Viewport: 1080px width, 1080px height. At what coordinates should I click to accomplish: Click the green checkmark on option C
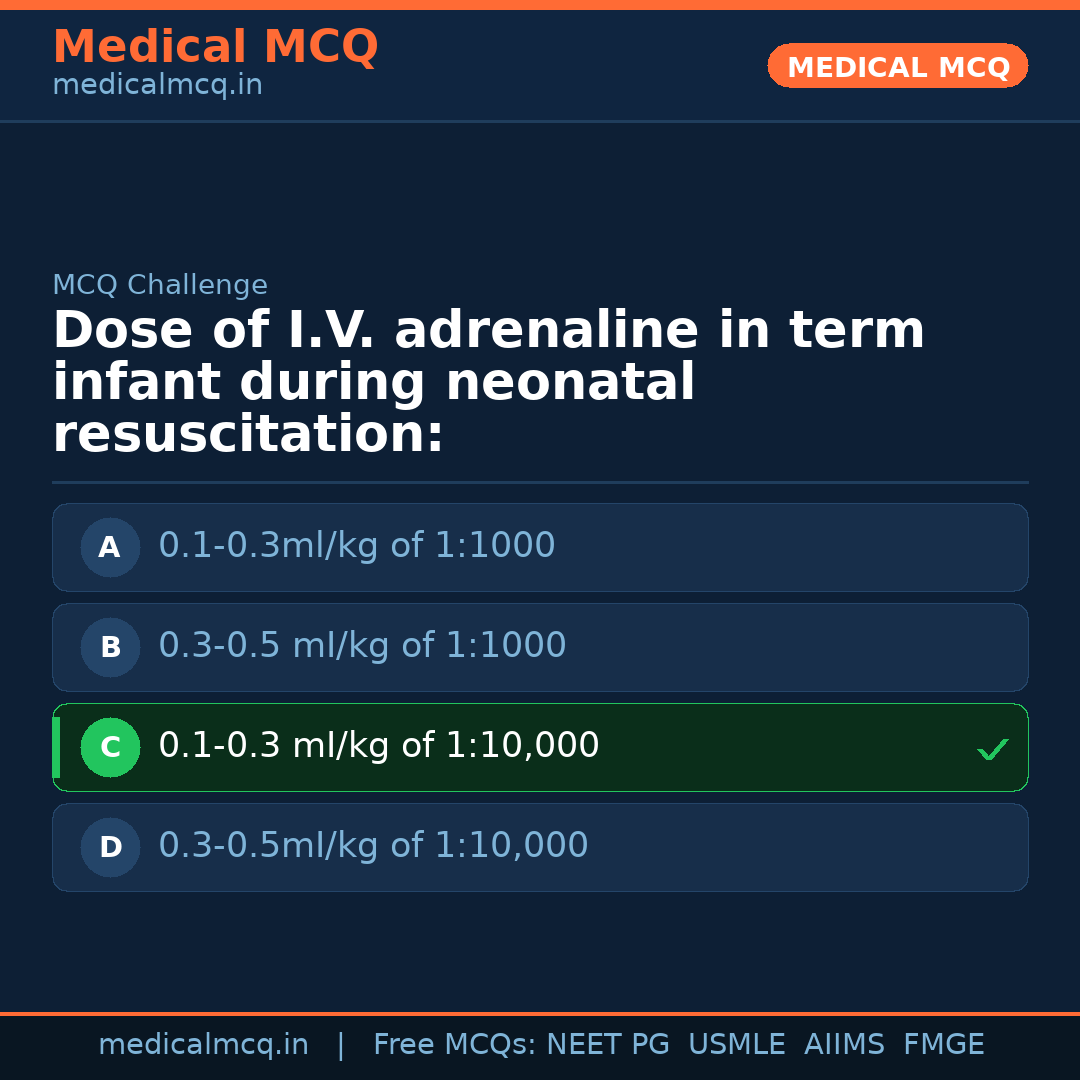tap(992, 748)
